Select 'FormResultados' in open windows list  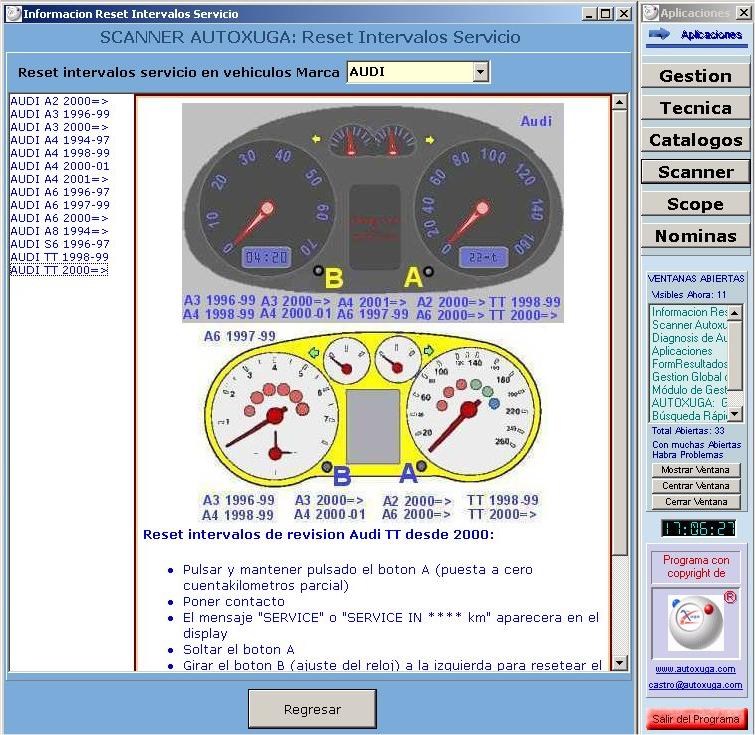click(689, 364)
